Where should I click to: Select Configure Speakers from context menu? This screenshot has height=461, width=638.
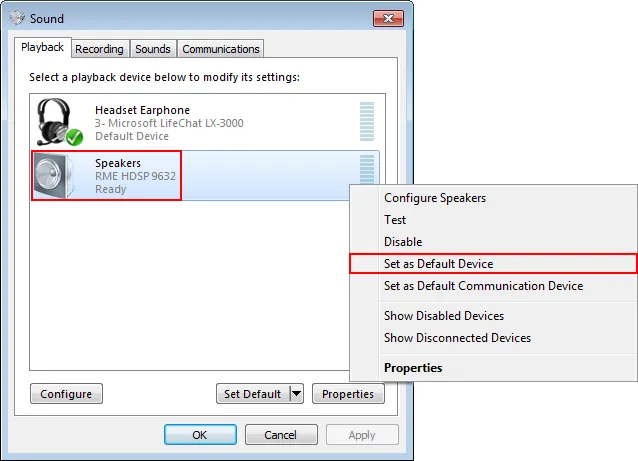pyautogui.click(x=435, y=198)
